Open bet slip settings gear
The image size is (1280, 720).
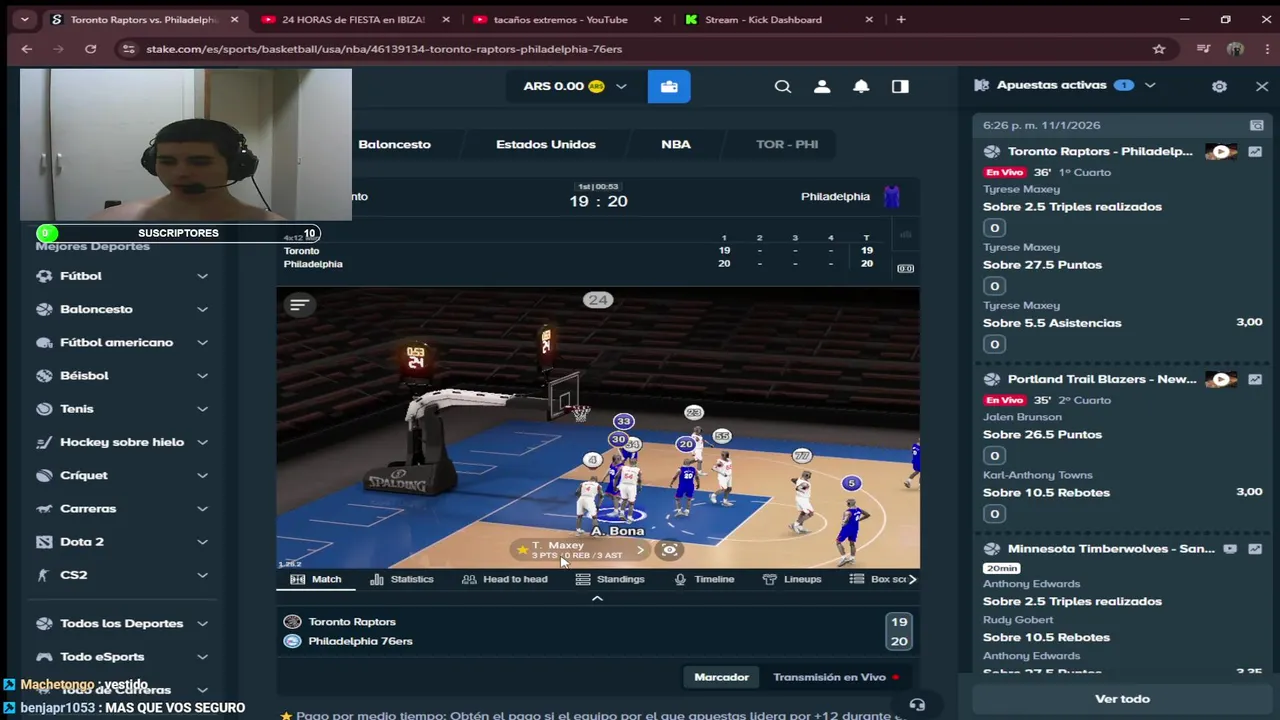(1219, 86)
